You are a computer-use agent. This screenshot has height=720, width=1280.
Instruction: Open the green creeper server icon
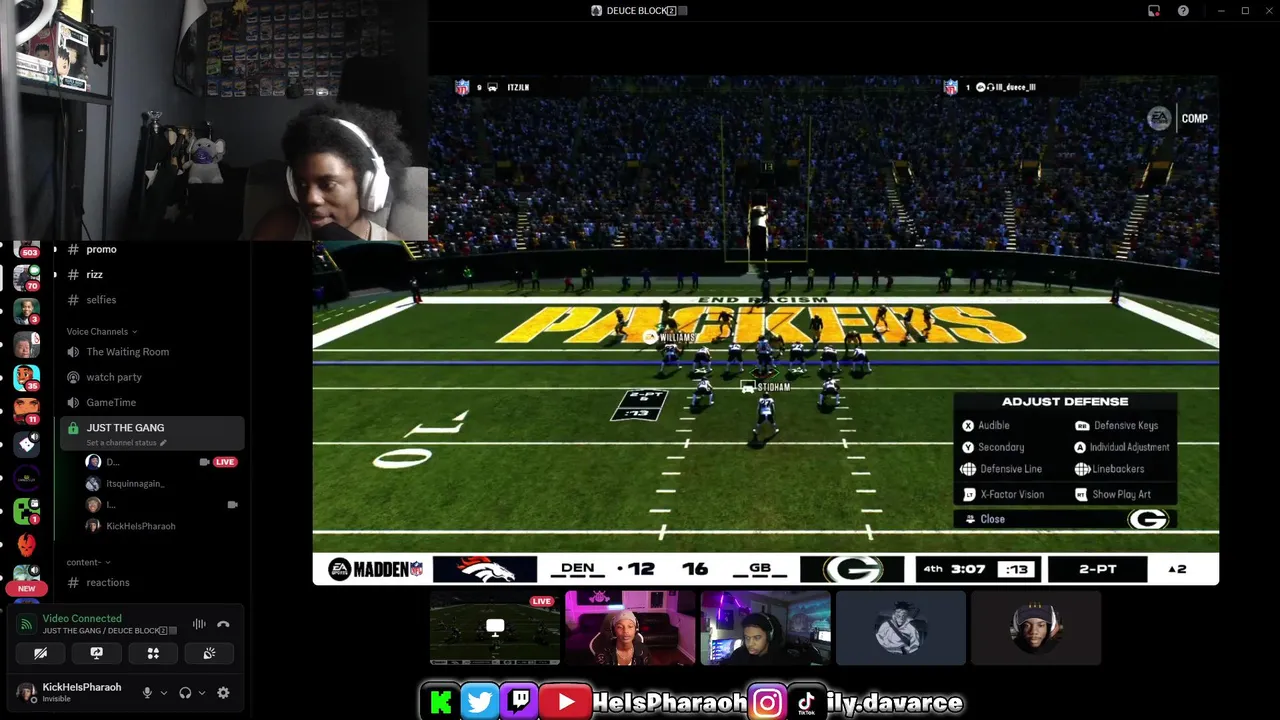coord(27,511)
